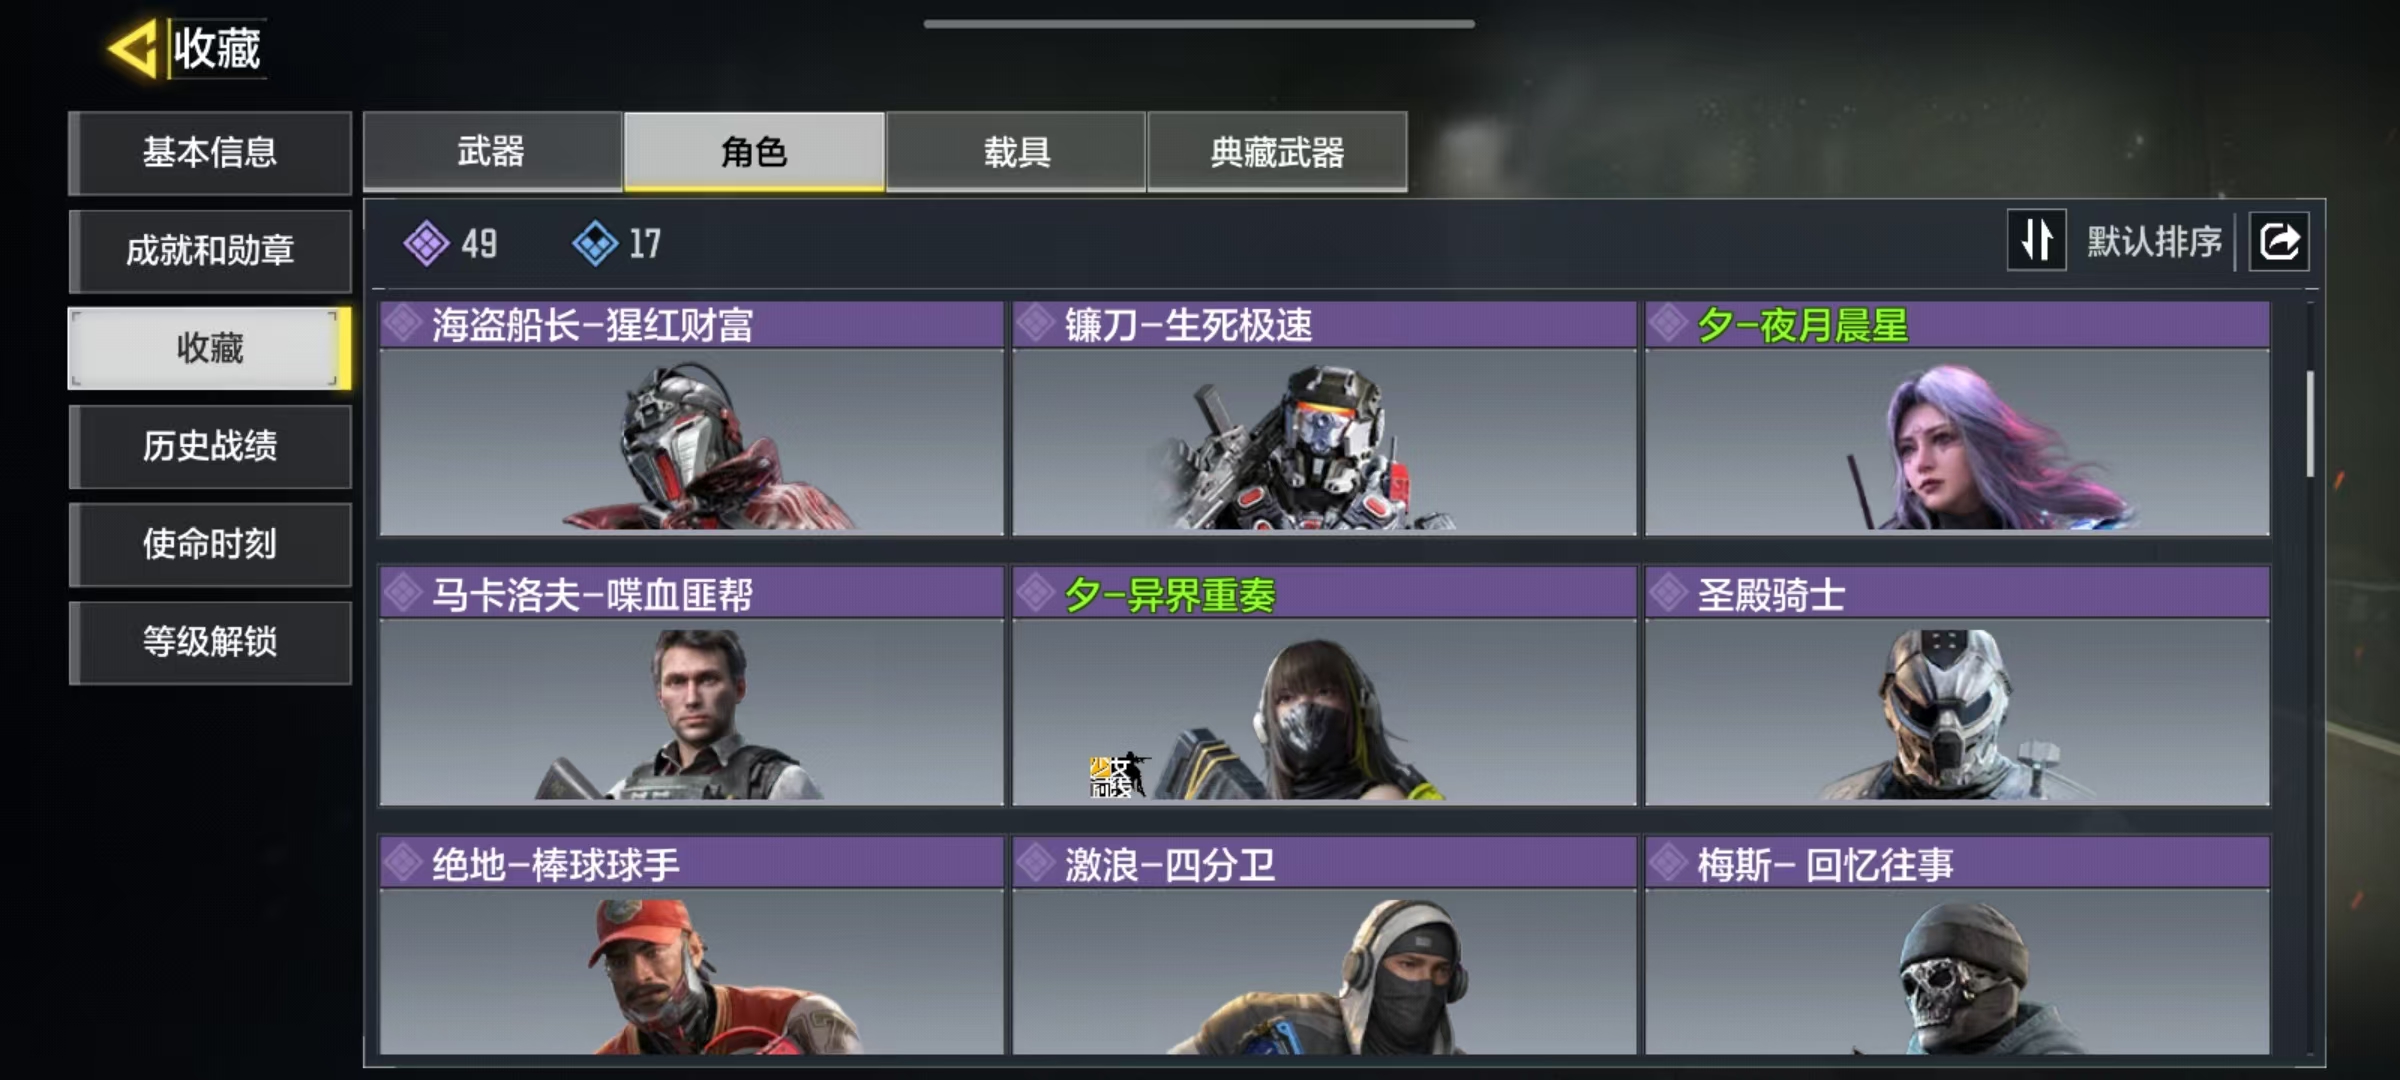Switch to the 载具 tab

[1016, 151]
